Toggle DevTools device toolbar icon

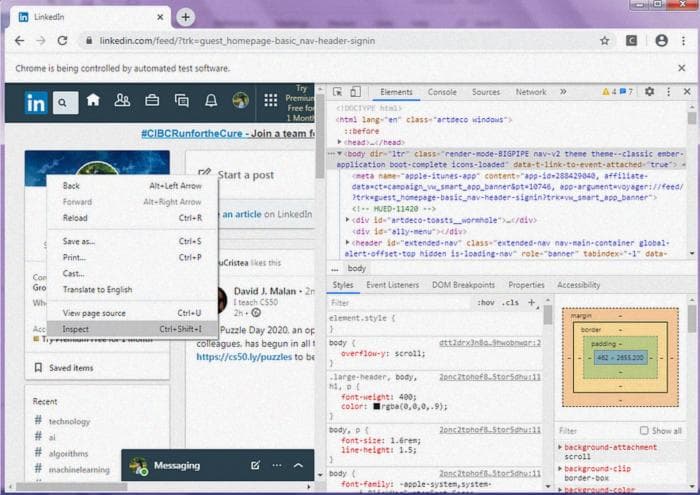(x=355, y=92)
